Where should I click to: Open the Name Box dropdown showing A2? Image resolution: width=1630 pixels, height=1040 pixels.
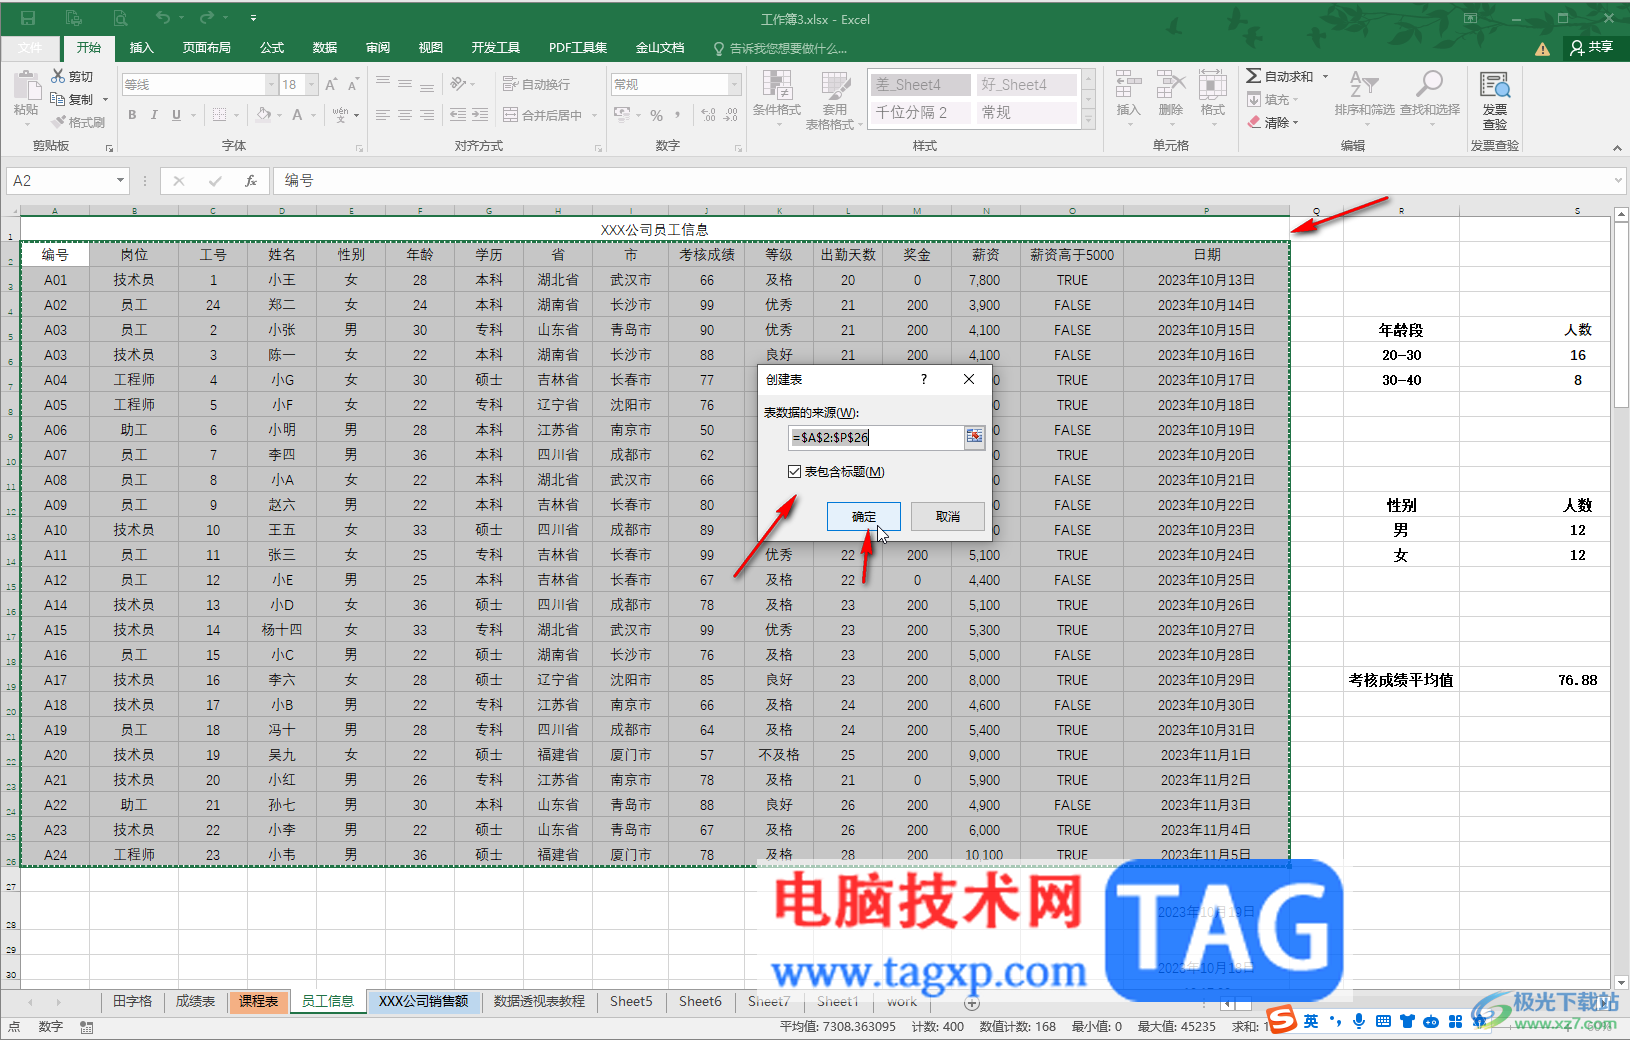[x=120, y=180]
